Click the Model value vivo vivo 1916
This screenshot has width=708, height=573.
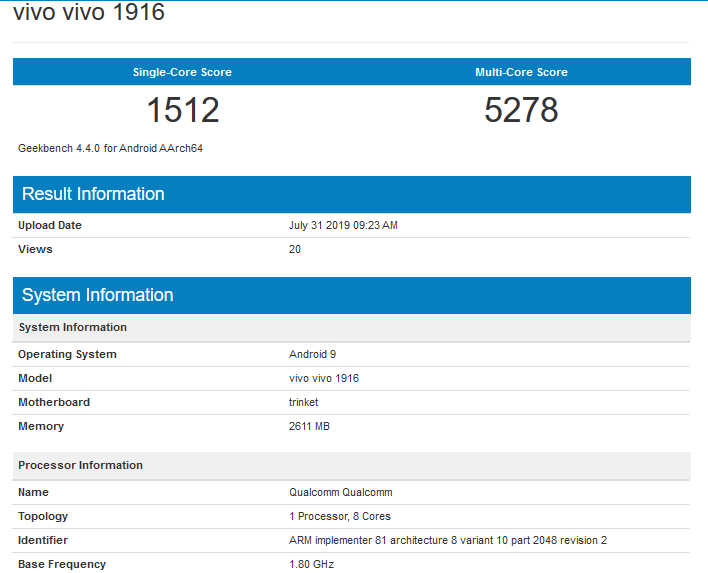324,378
